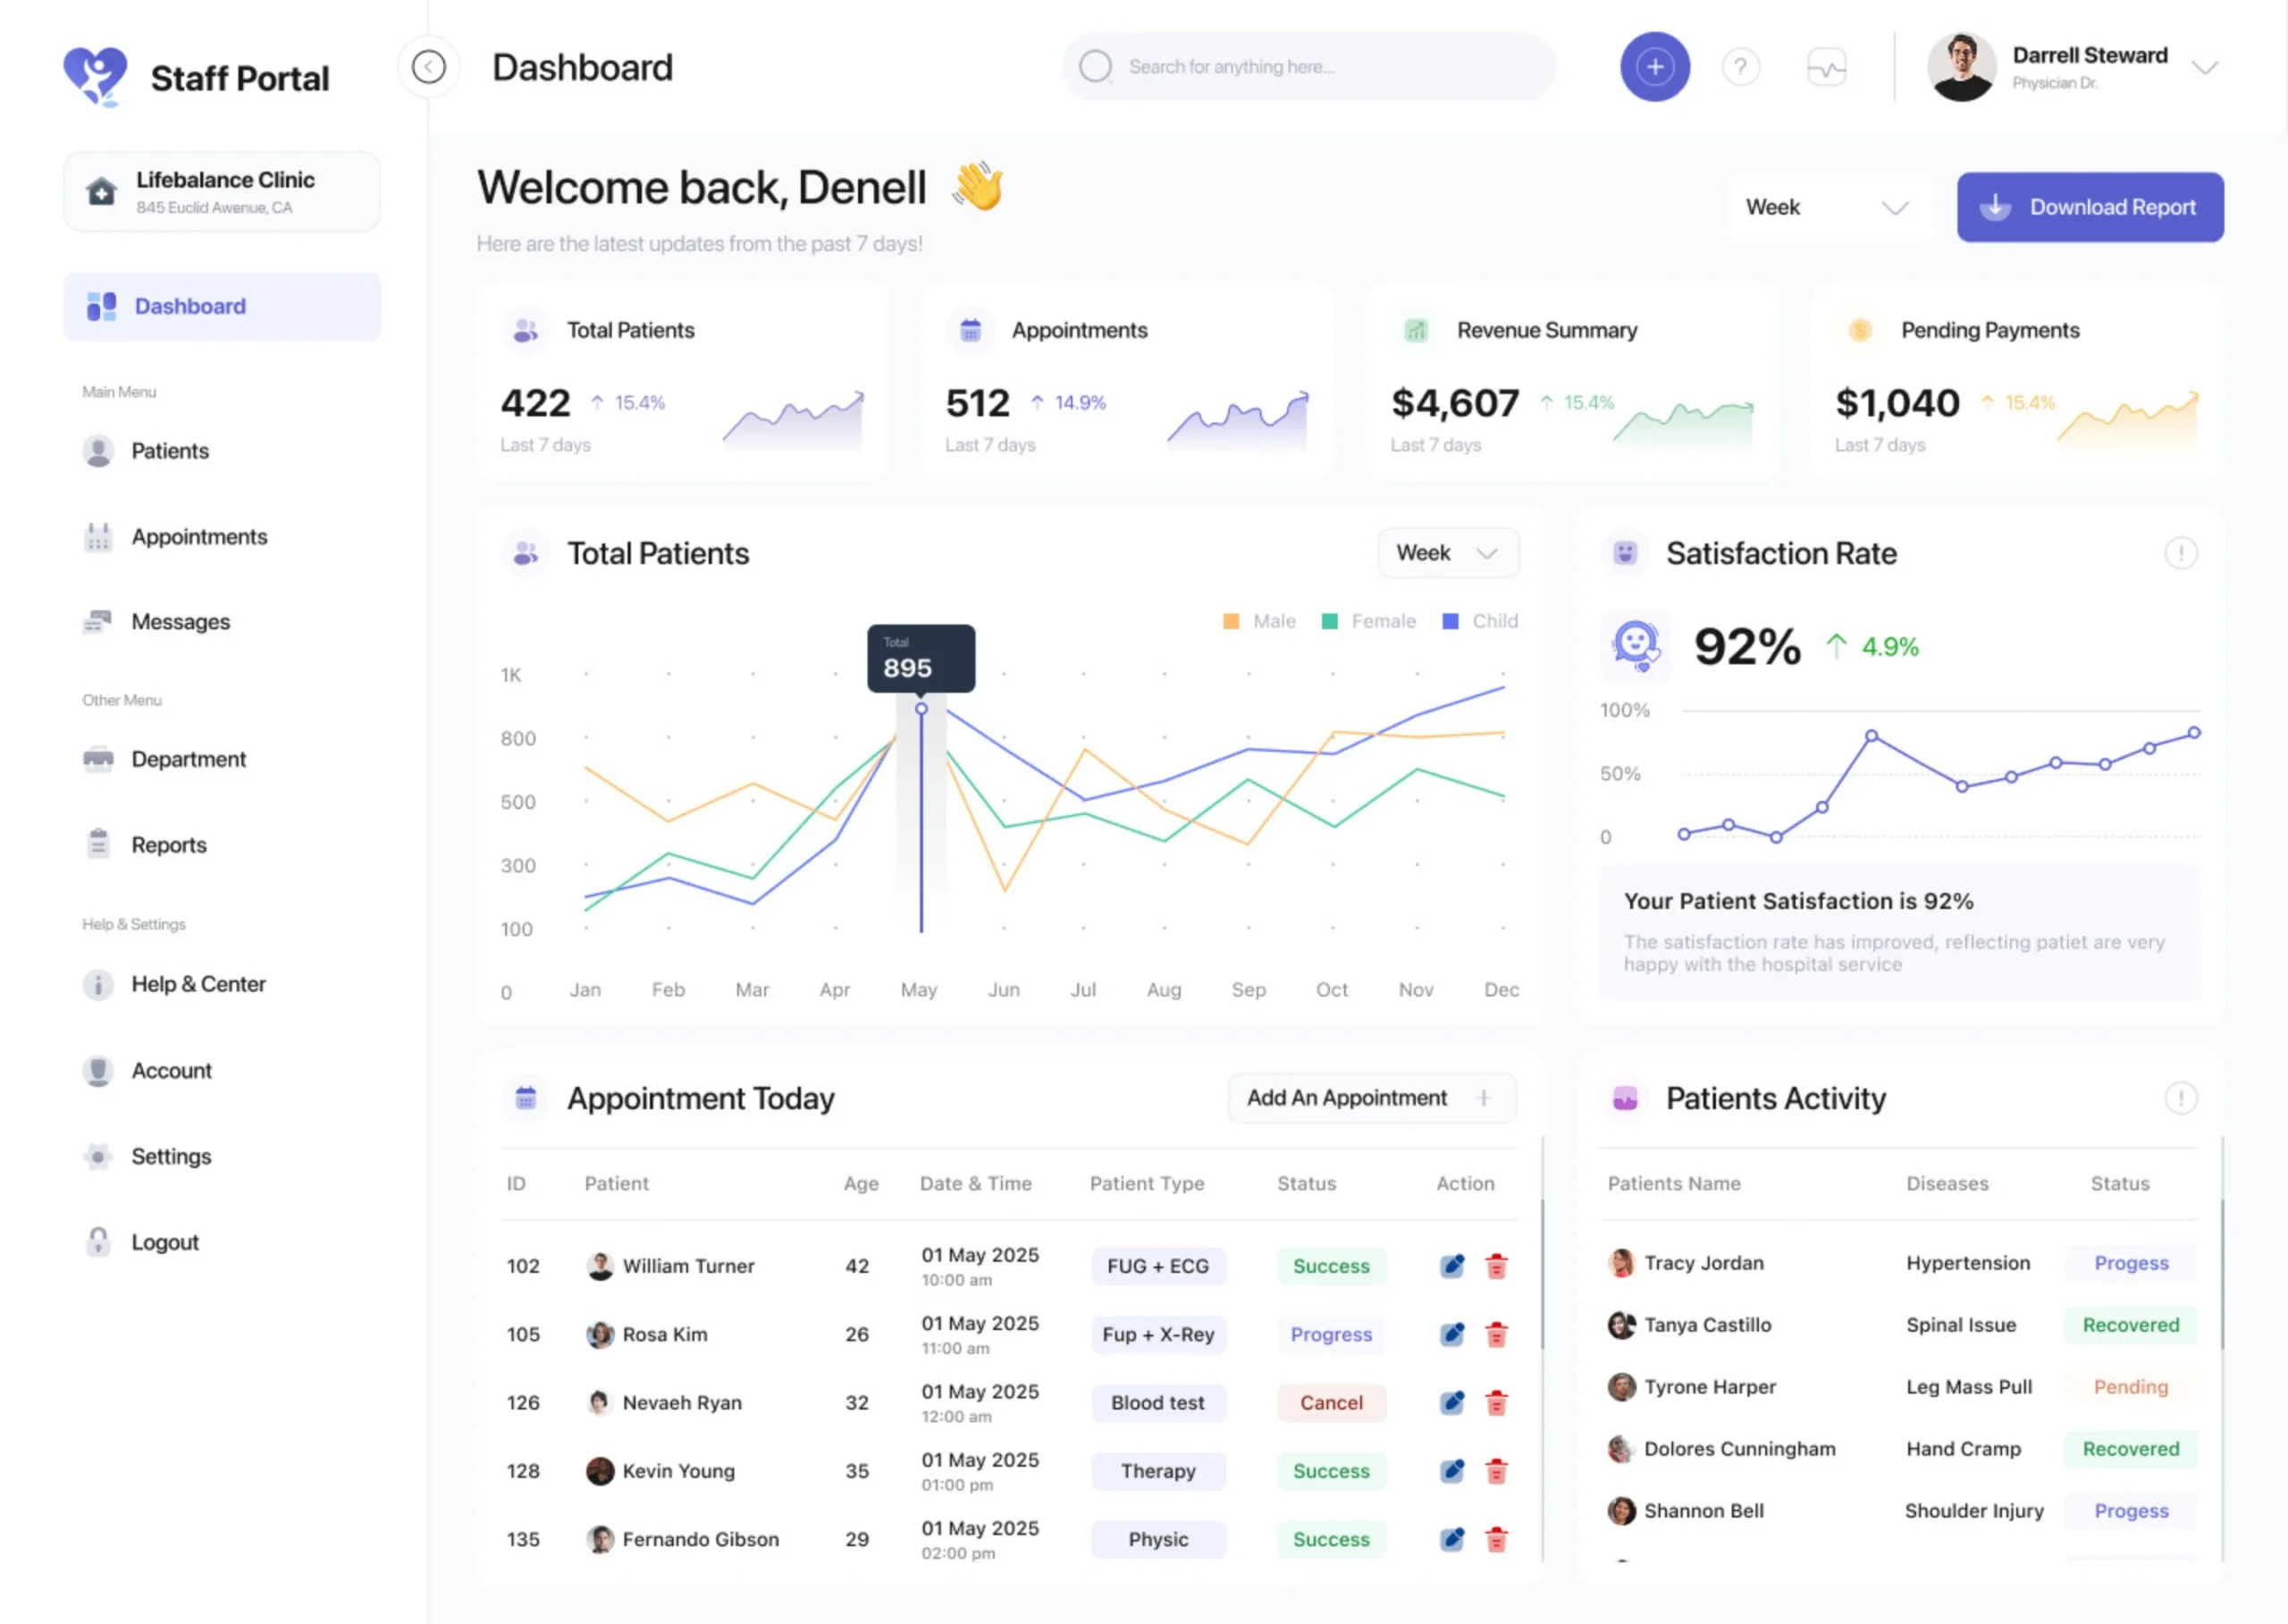Delete Rosa Kim's appointment
The height and width of the screenshot is (1624, 2288).
(1496, 1334)
